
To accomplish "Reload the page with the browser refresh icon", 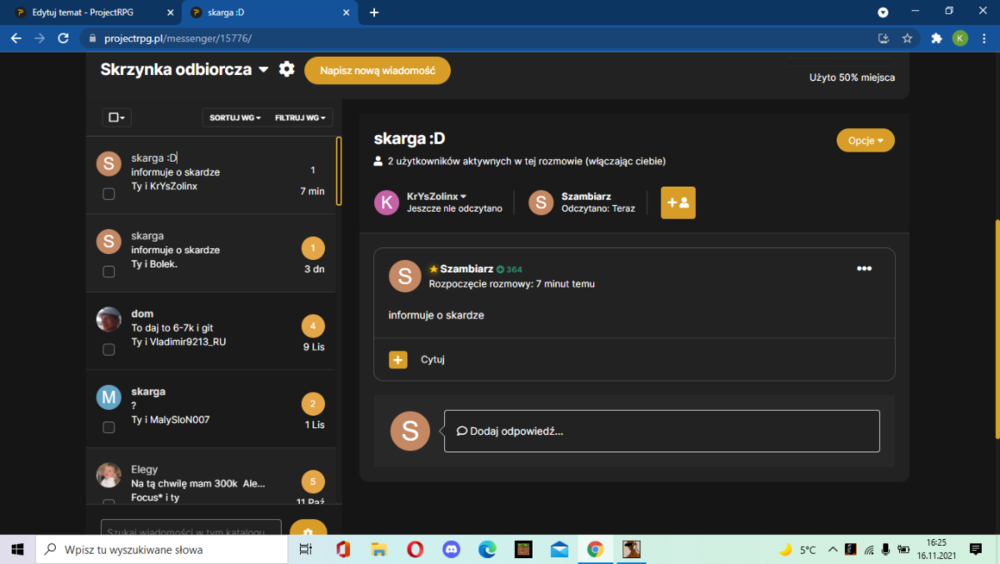I will tap(63, 38).
